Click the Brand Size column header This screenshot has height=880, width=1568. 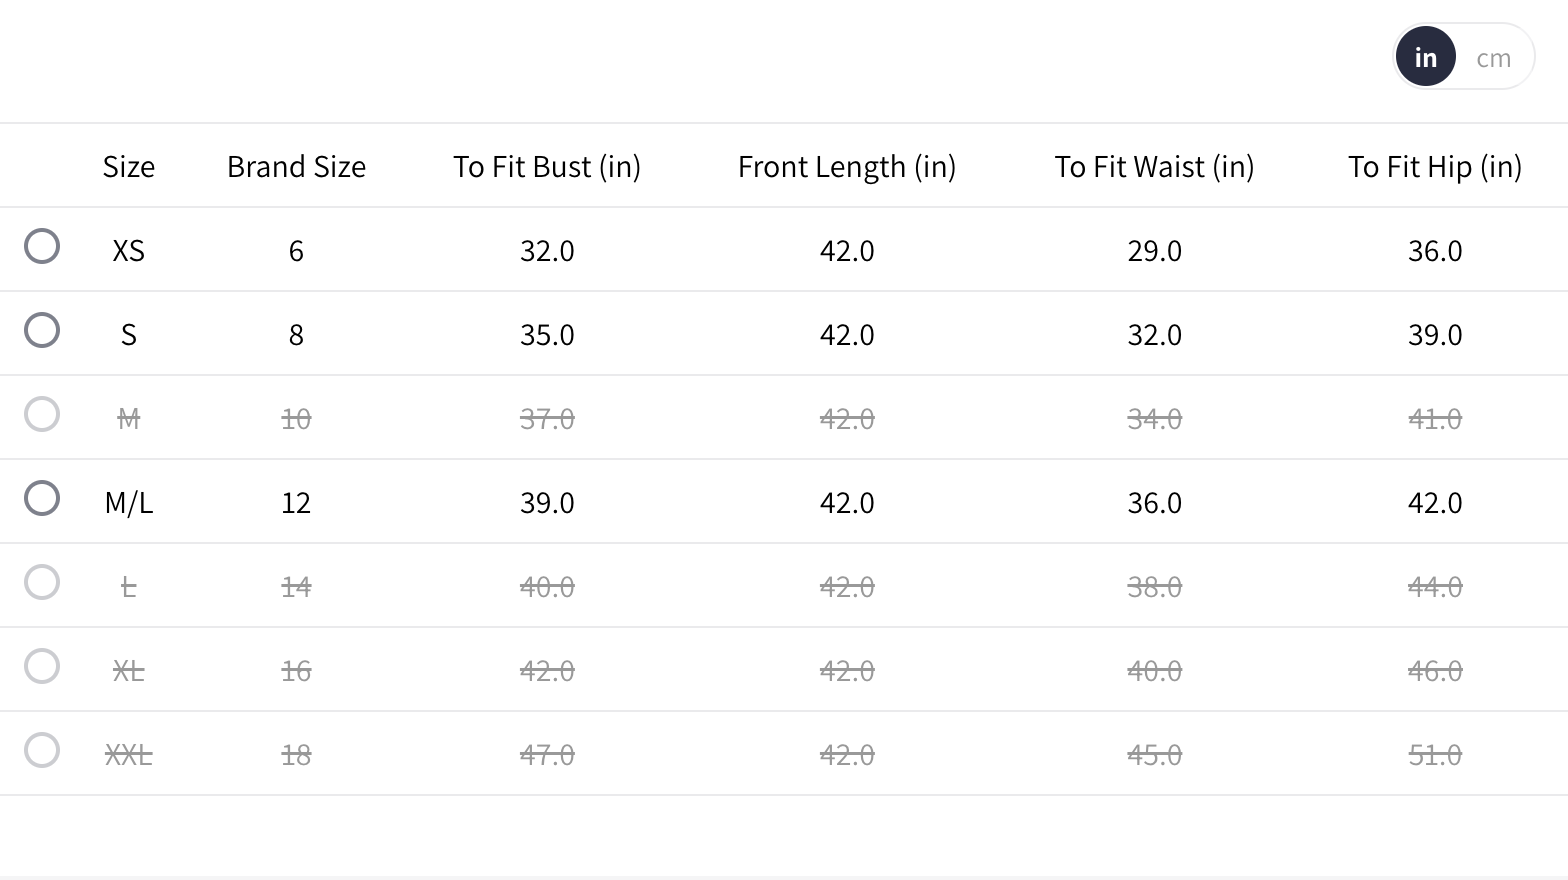tap(296, 167)
